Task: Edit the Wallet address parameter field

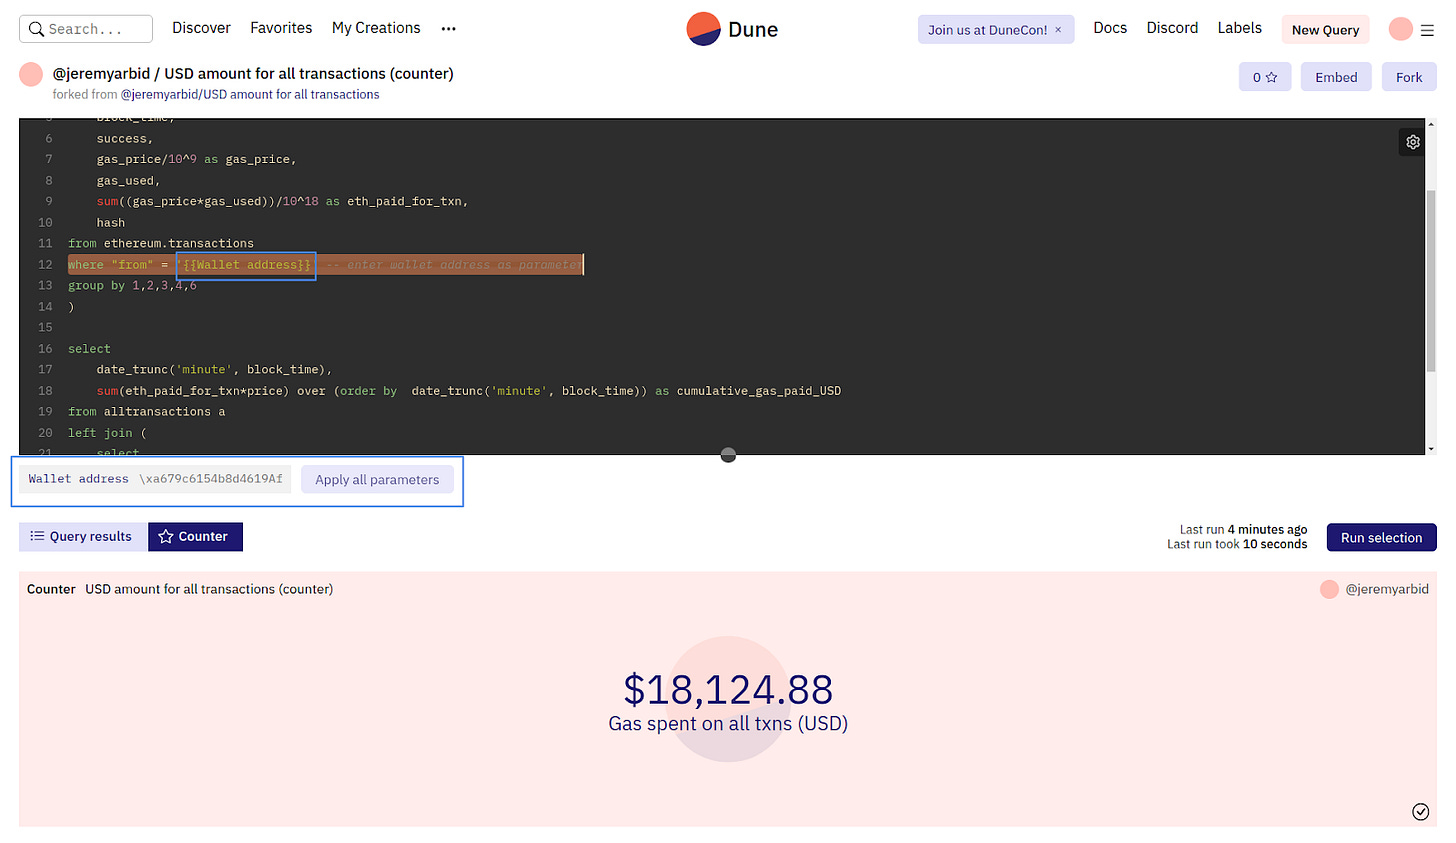Action: [155, 479]
